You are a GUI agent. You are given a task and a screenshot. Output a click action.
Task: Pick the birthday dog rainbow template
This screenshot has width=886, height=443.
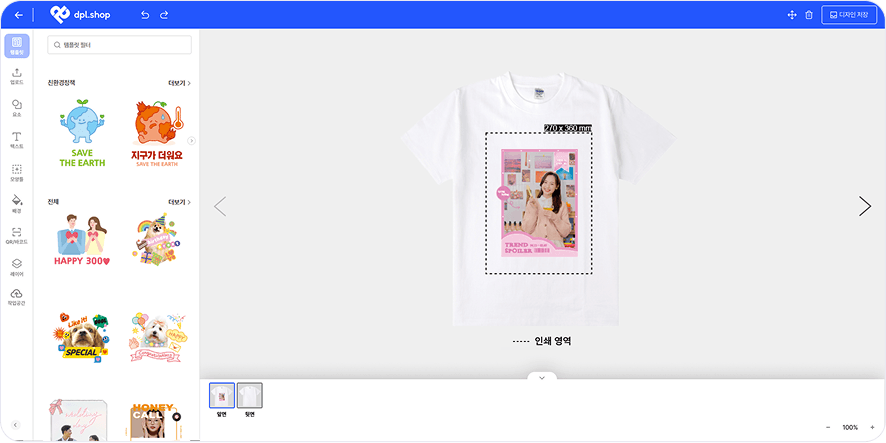point(156,240)
